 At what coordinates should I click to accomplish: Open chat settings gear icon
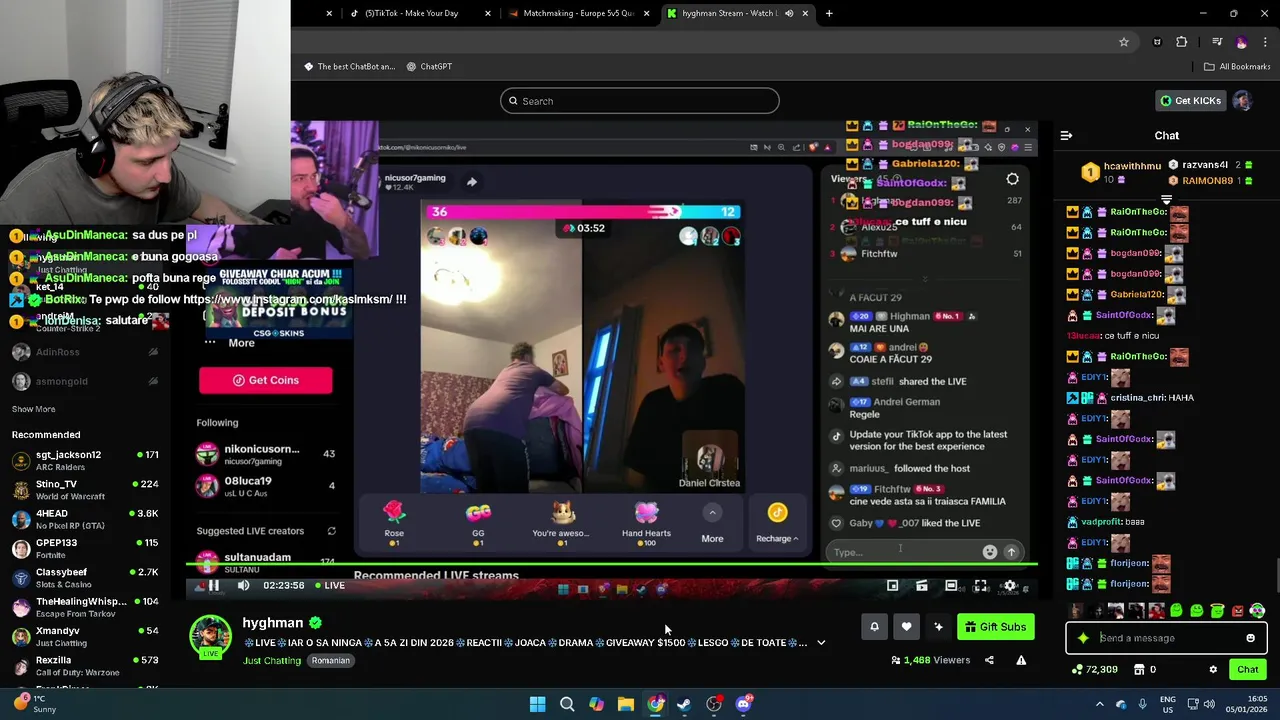pos(1213,670)
